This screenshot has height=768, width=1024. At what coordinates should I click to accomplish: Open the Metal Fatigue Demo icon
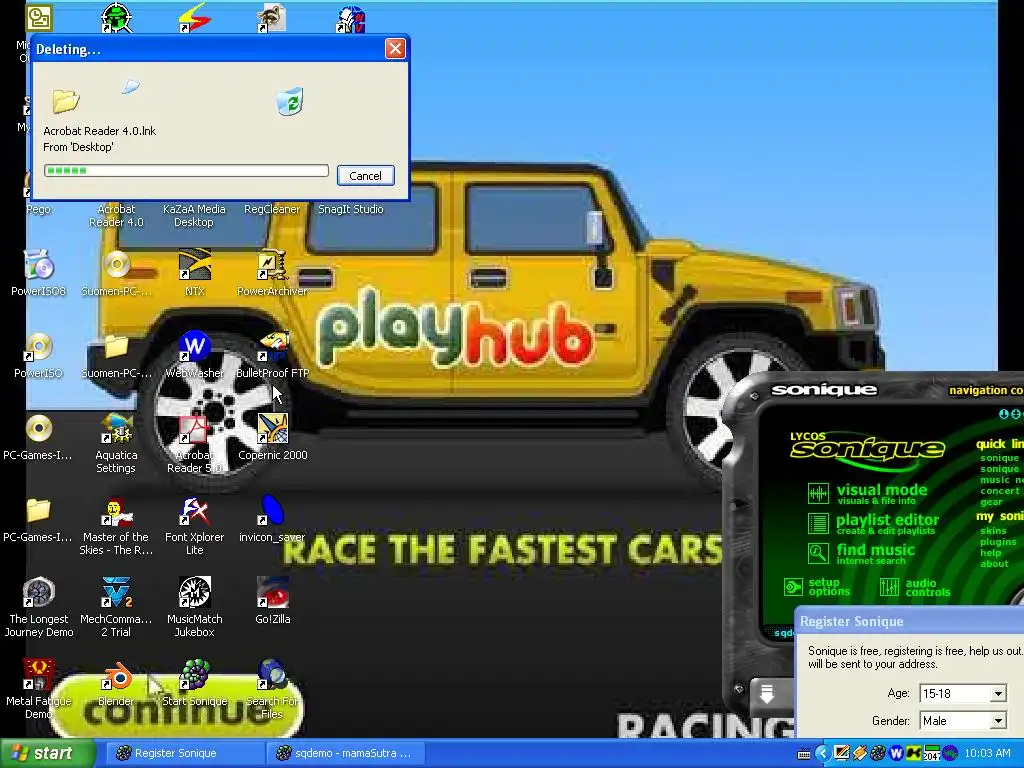(39, 689)
